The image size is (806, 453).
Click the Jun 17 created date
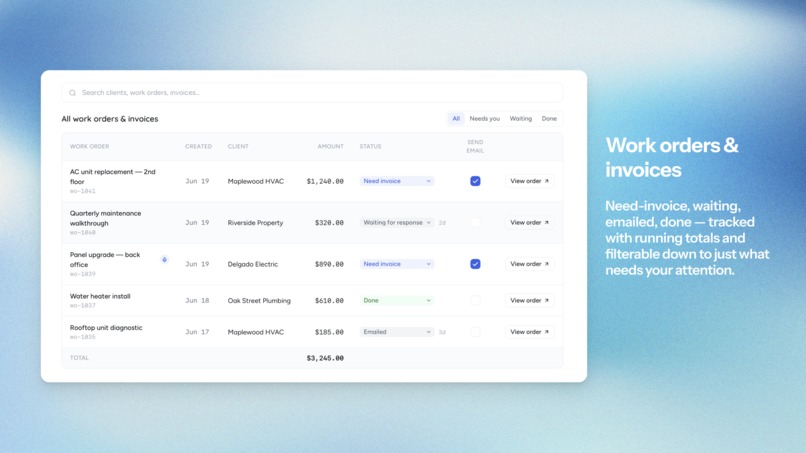coord(197,332)
